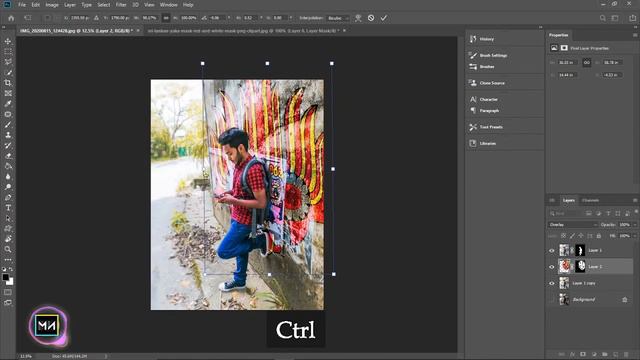Open the Window menu
Screen dimensions: 640x360
169,5
